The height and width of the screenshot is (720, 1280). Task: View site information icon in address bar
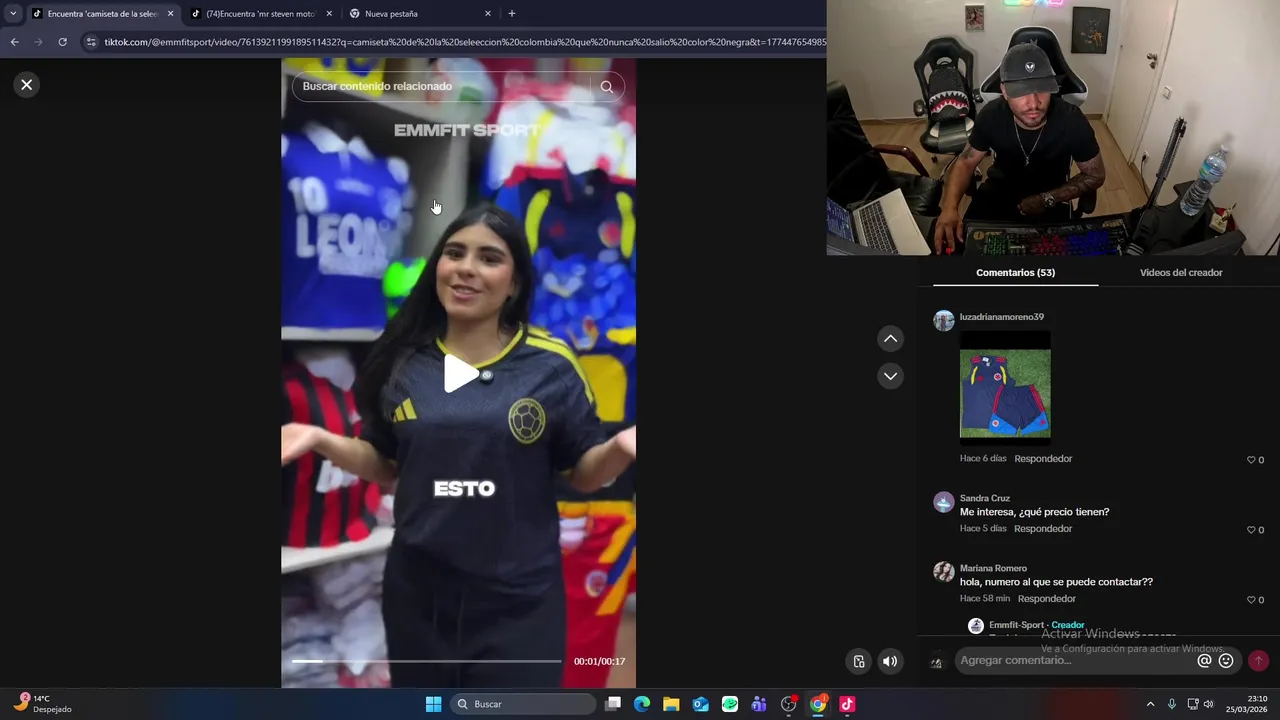[92, 42]
